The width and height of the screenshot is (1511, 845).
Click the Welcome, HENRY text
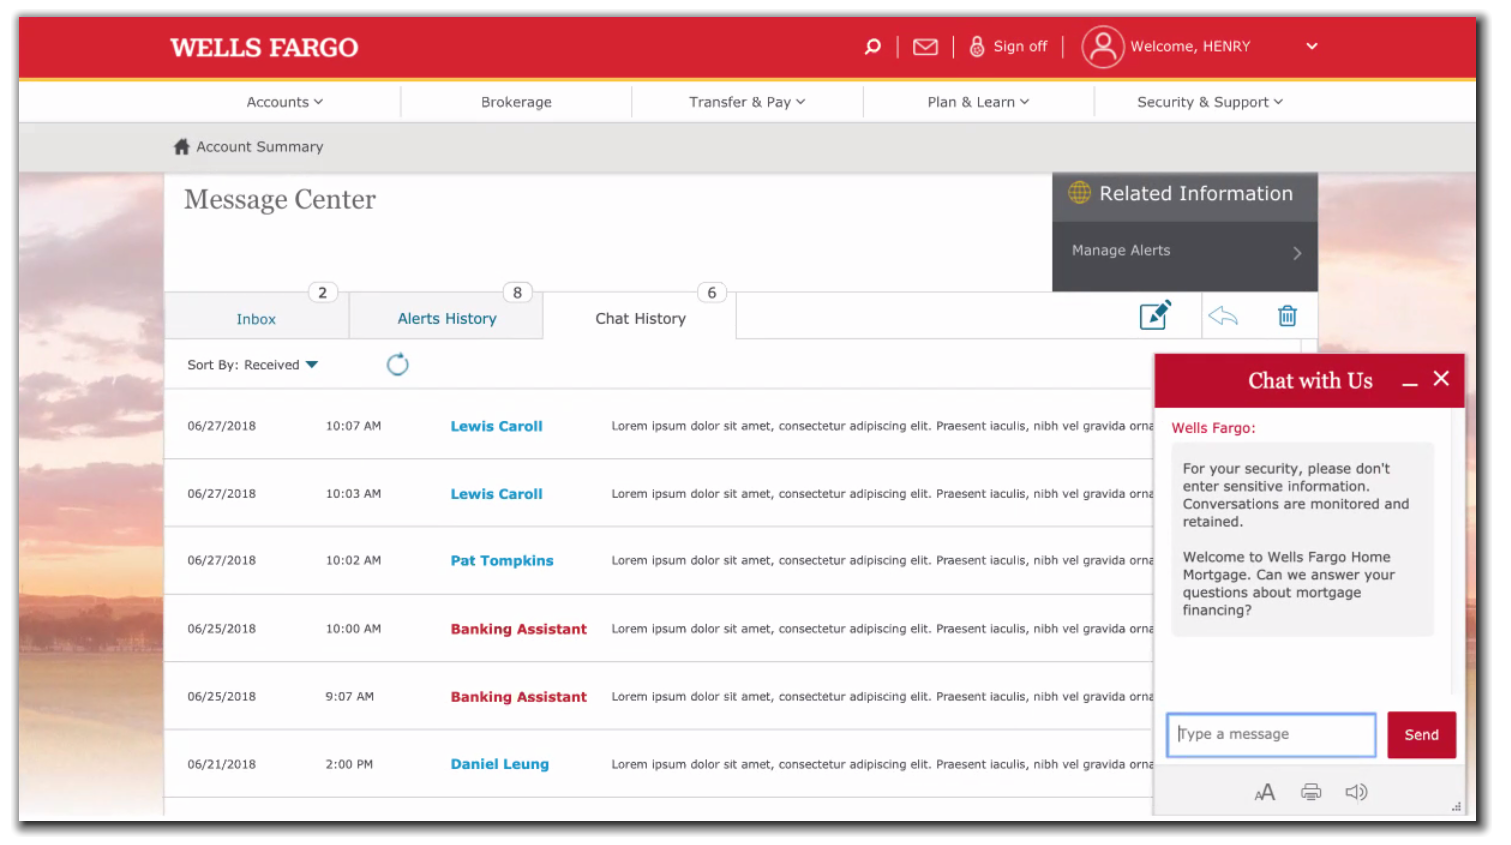1190,46
